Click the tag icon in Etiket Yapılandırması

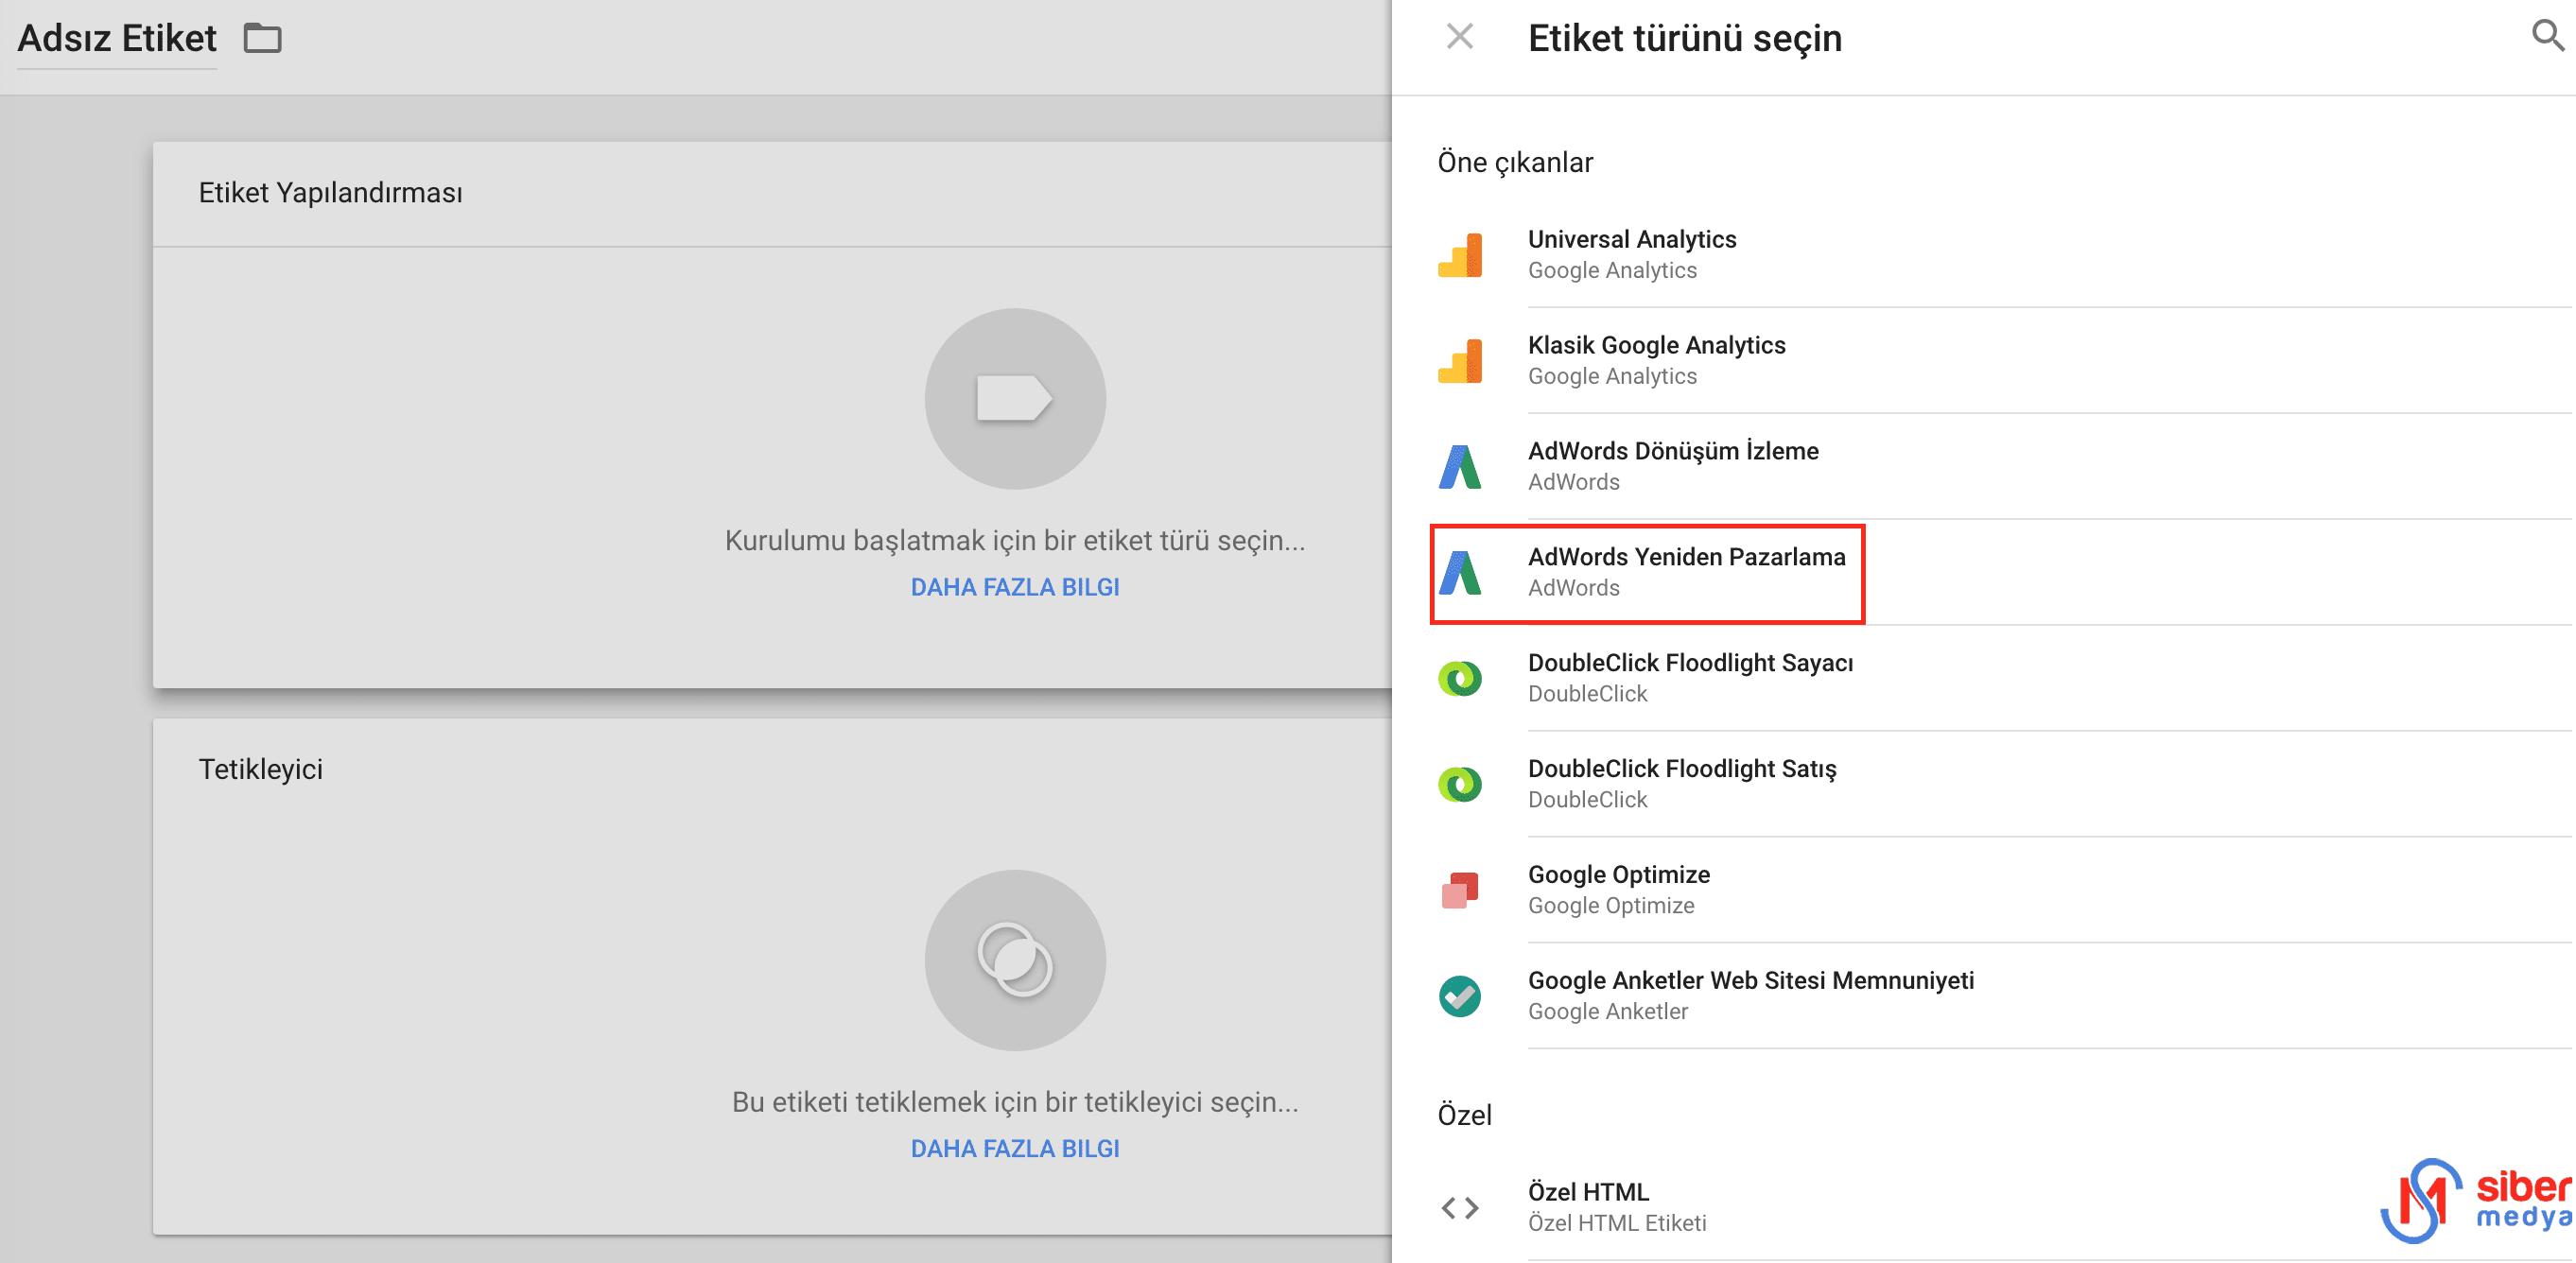coord(1015,398)
